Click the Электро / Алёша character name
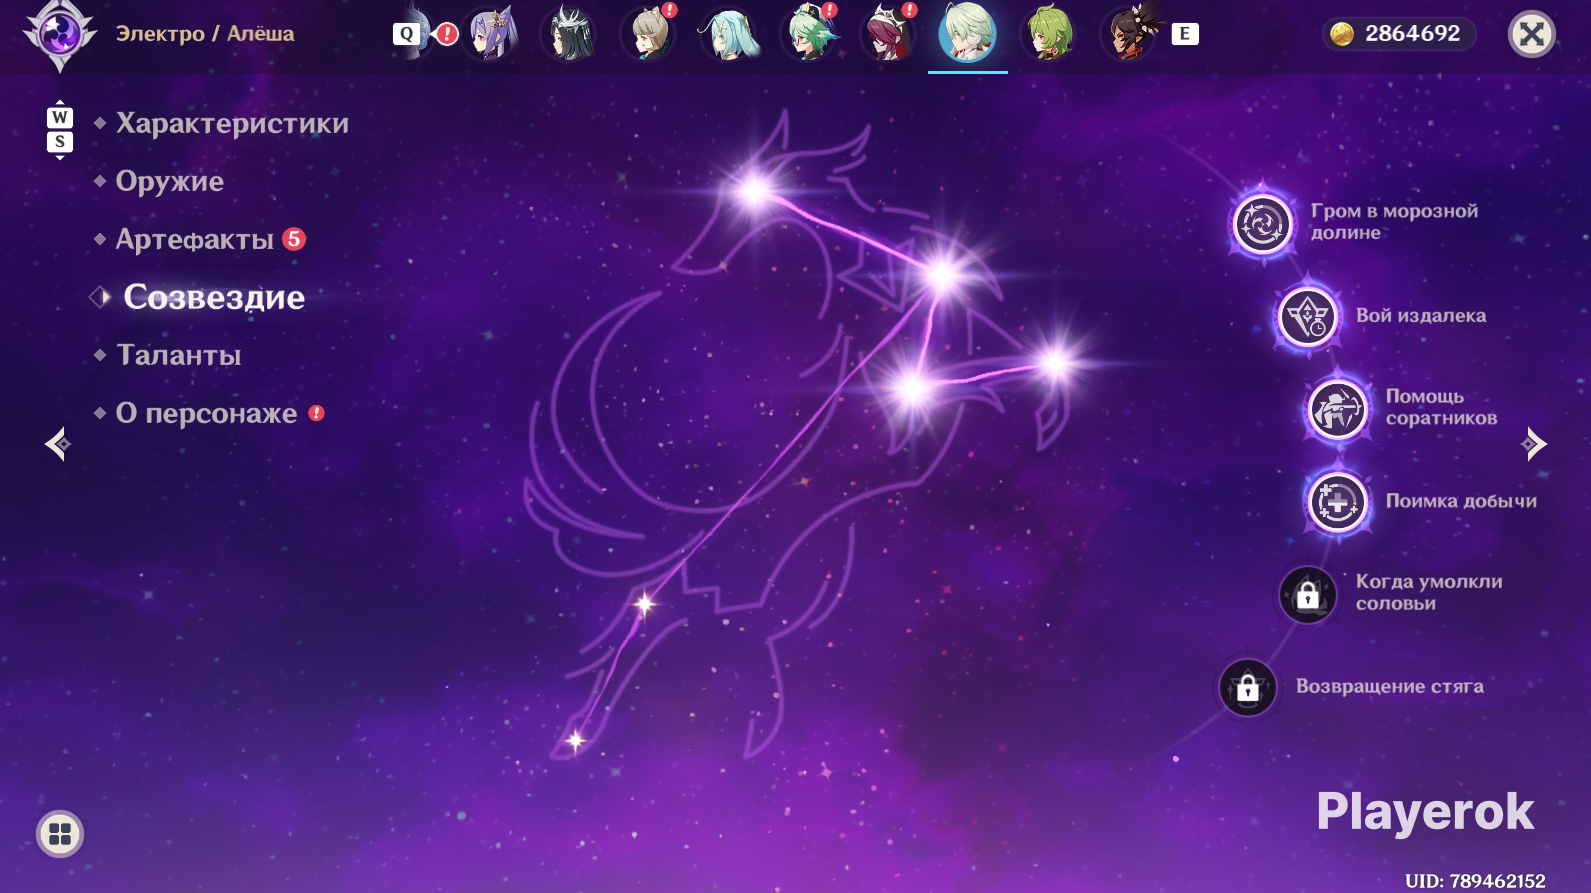 (205, 34)
